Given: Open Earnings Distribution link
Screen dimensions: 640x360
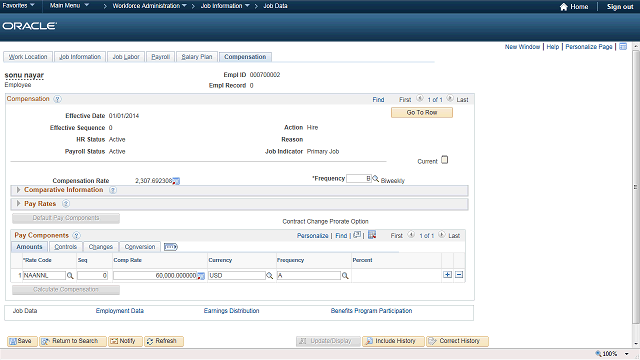Looking at the screenshot, I should click(231, 311).
